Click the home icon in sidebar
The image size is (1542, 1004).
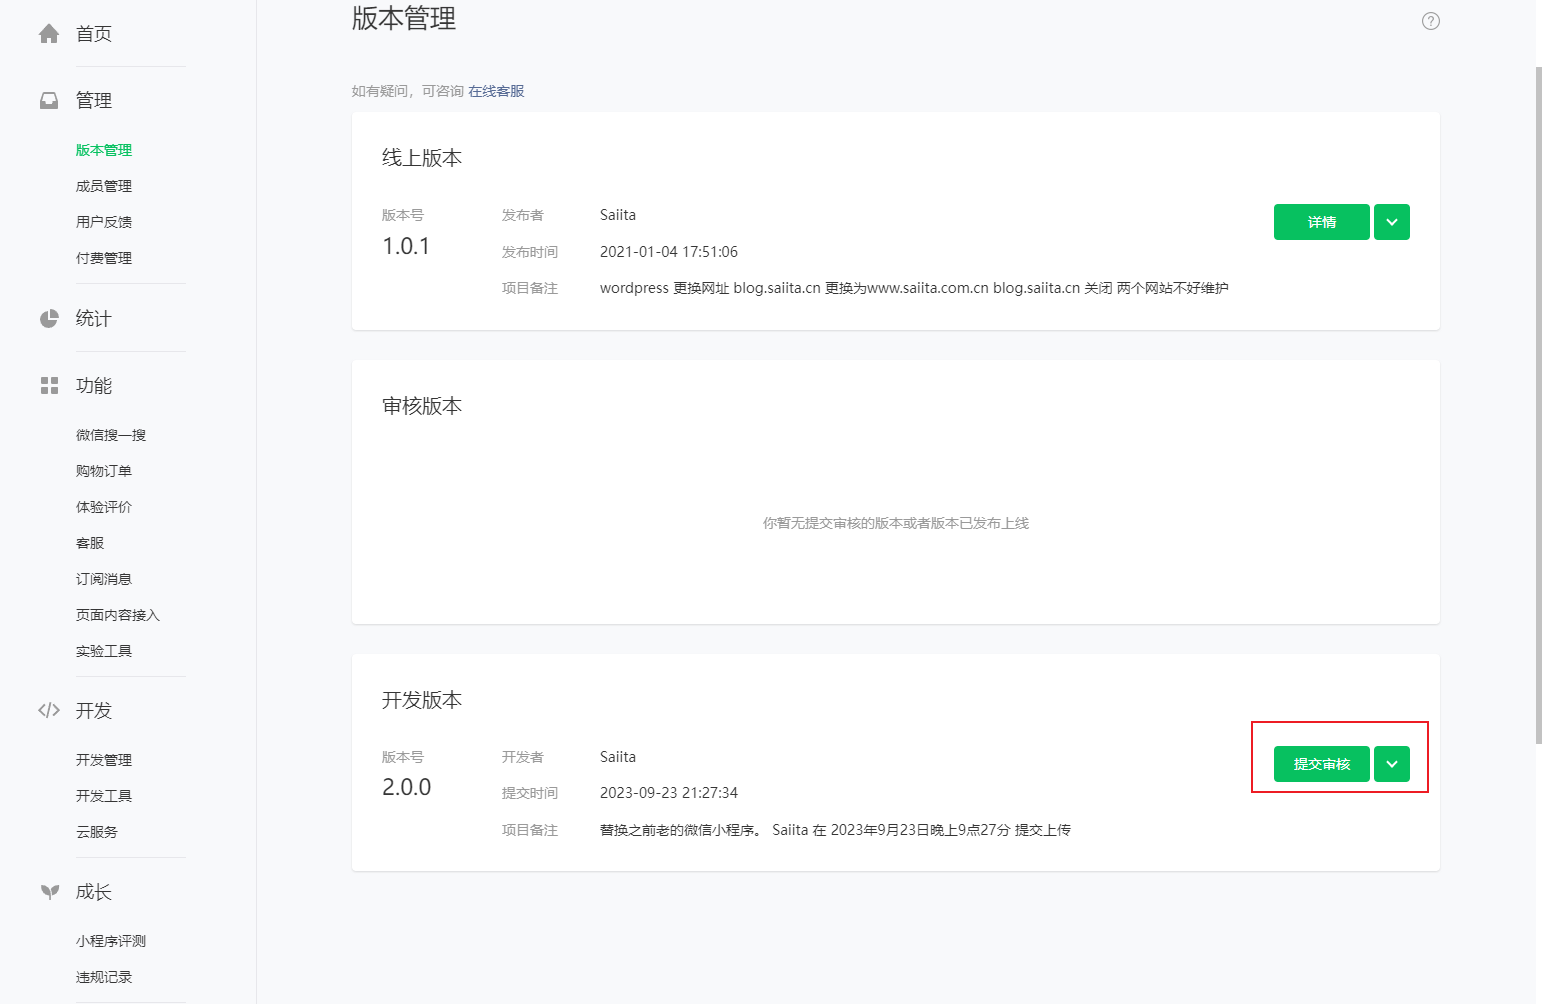coord(49,34)
